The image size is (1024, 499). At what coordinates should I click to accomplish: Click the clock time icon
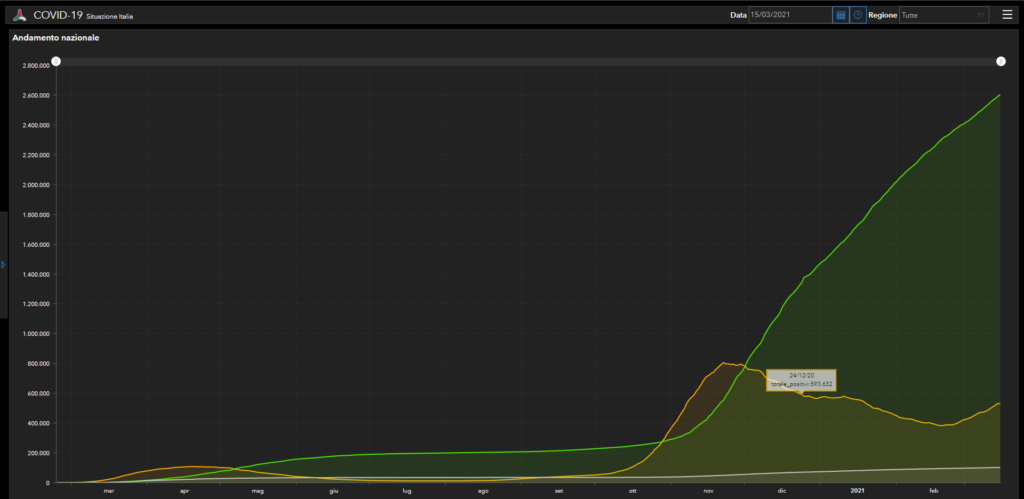coord(858,15)
